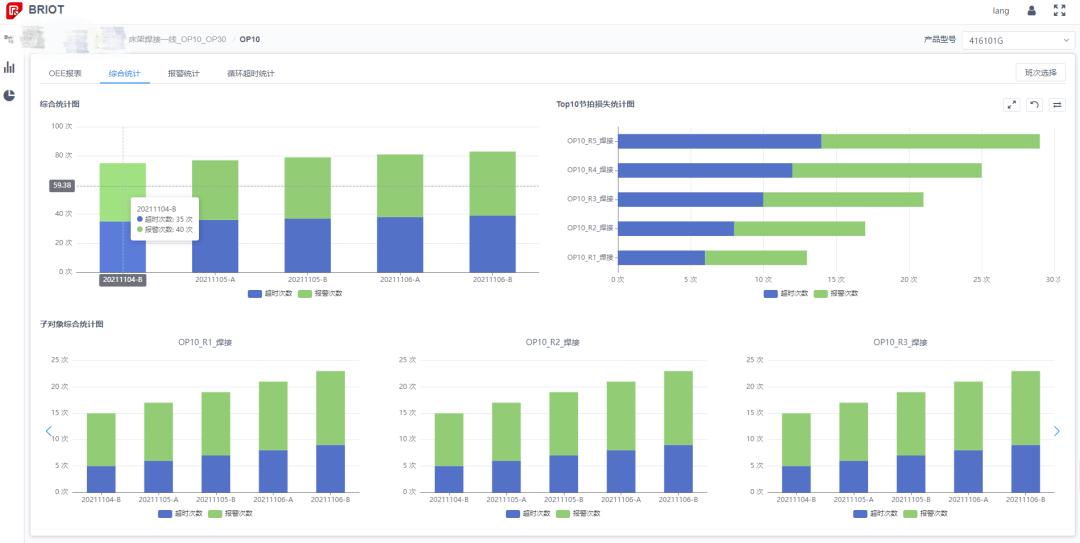The width and height of the screenshot is (1080, 543).
Task: Enter fullscreen mode via top-right icon
Action: click(x=1060, y=11)
